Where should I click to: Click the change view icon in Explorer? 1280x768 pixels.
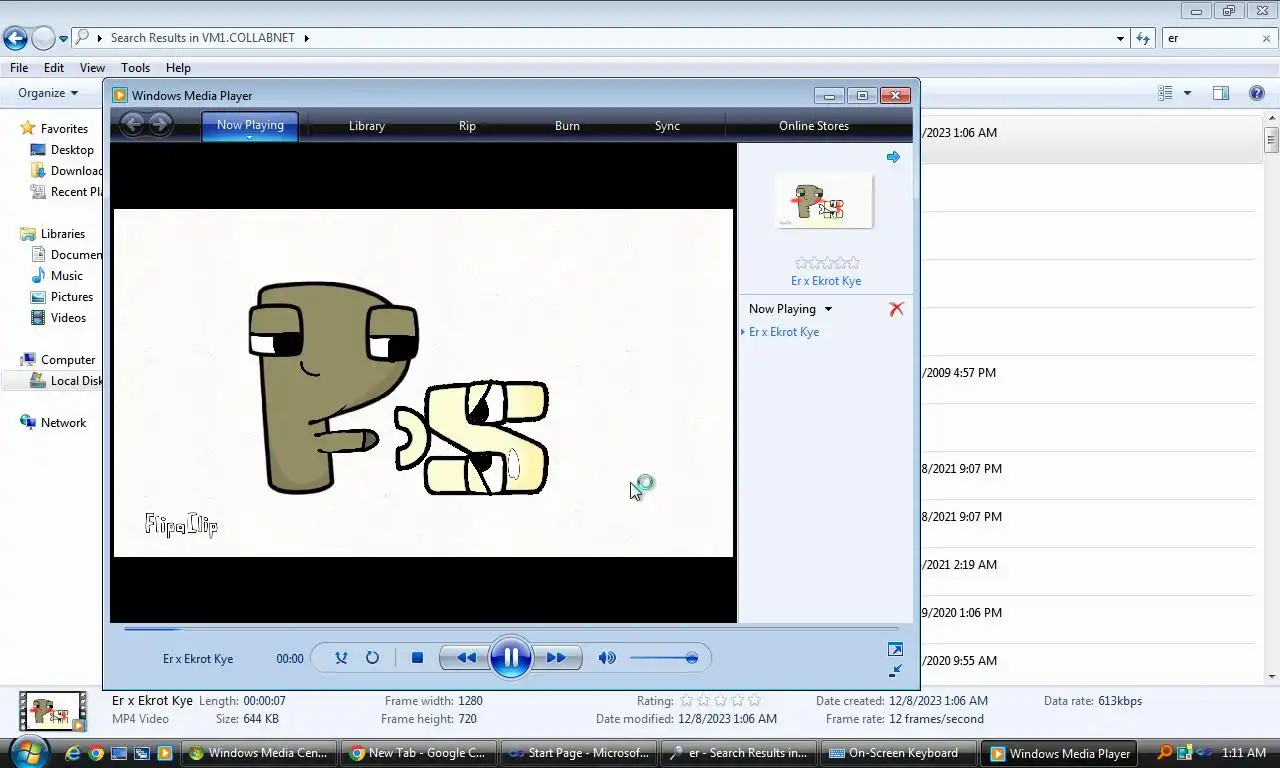(x=1165, y=93)
